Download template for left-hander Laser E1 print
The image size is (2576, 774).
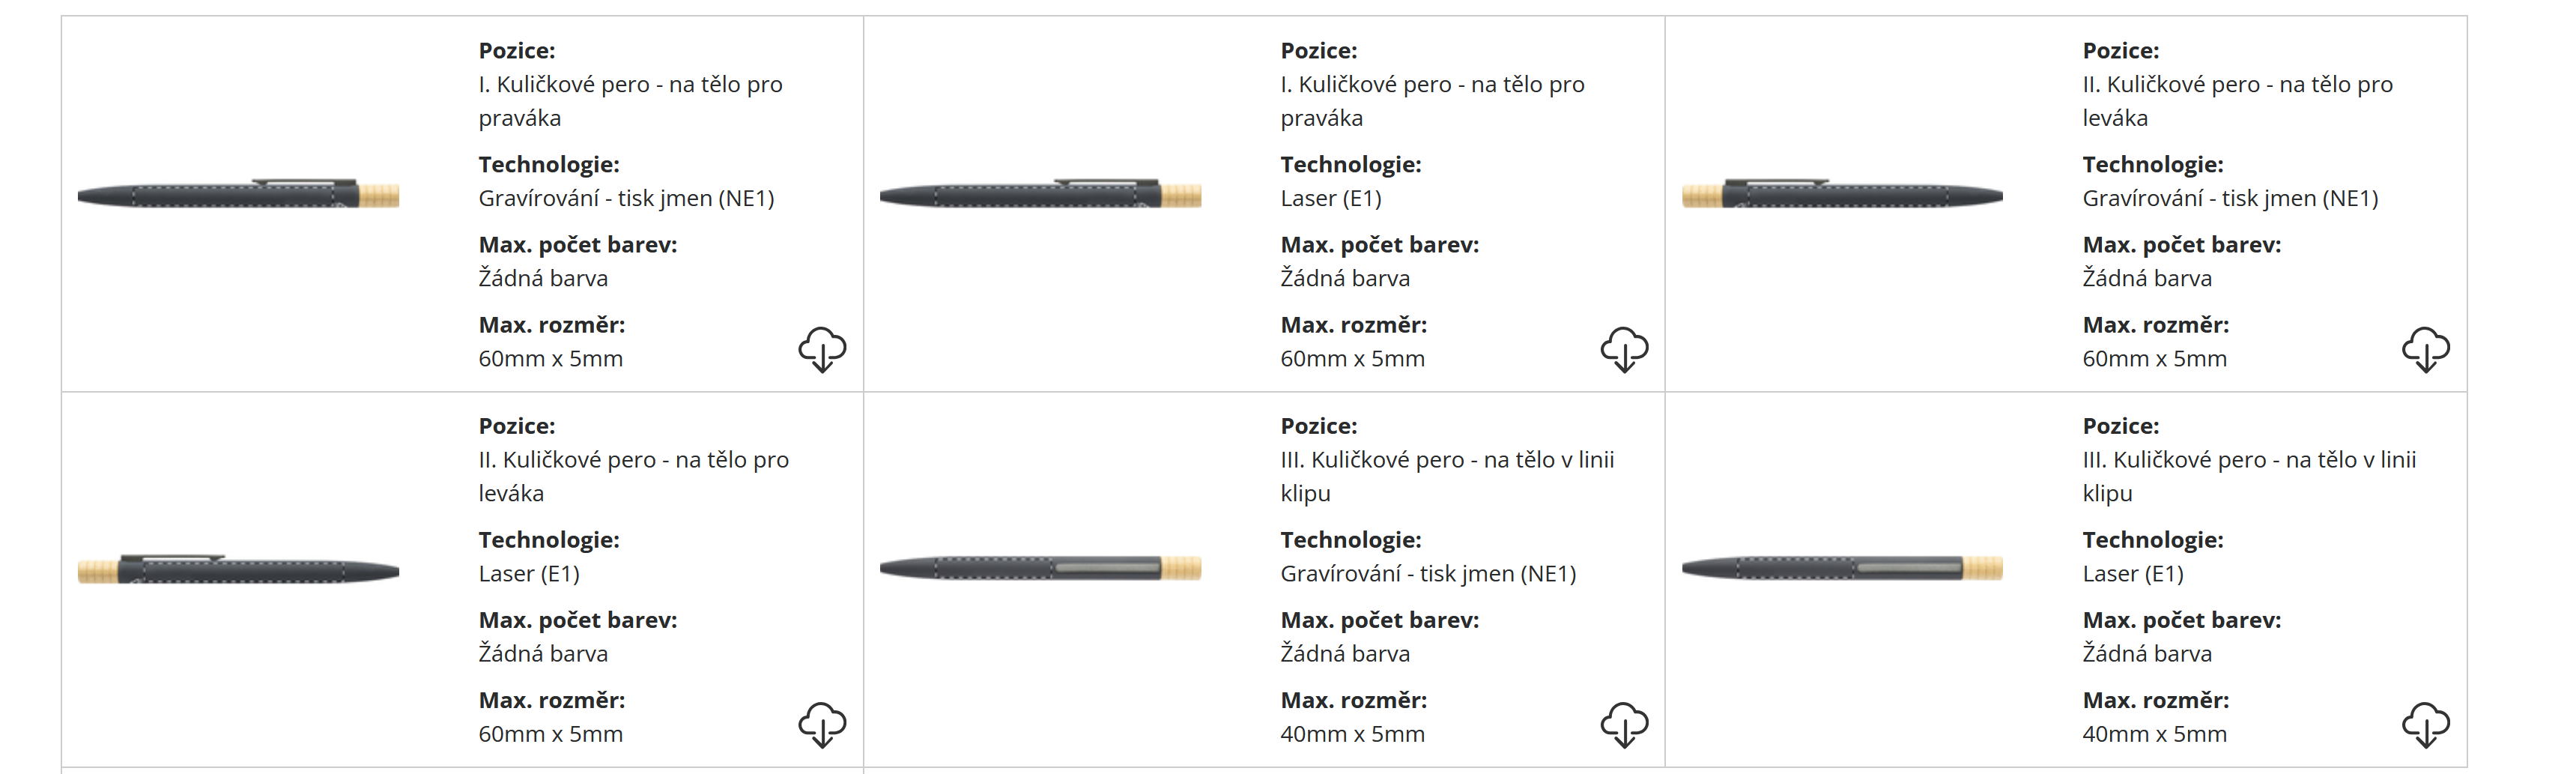pyautogui.click(x=822, y=724)
